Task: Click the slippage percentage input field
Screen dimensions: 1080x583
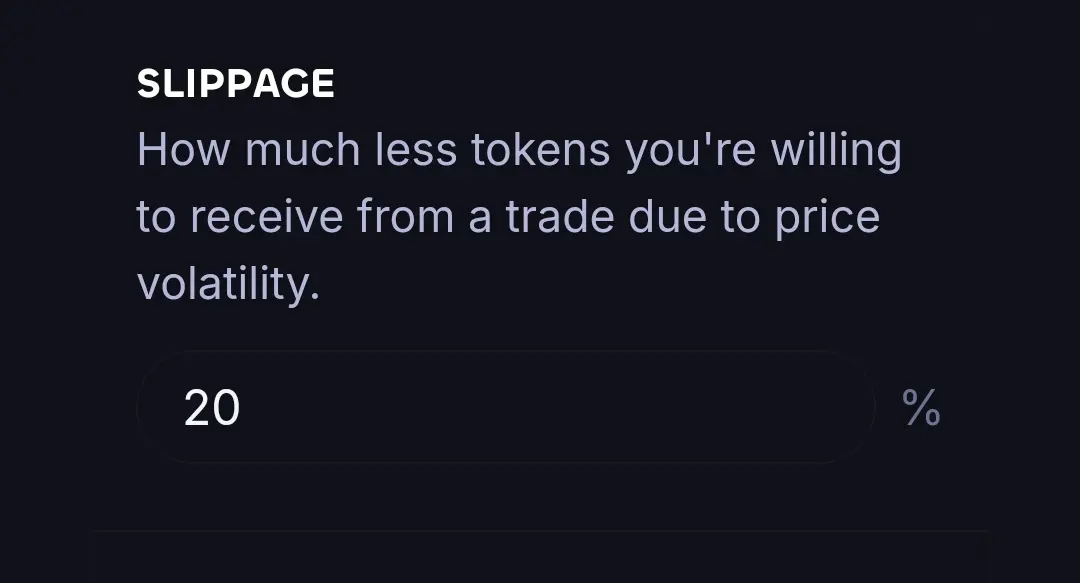Action: [x=506, y=407]
